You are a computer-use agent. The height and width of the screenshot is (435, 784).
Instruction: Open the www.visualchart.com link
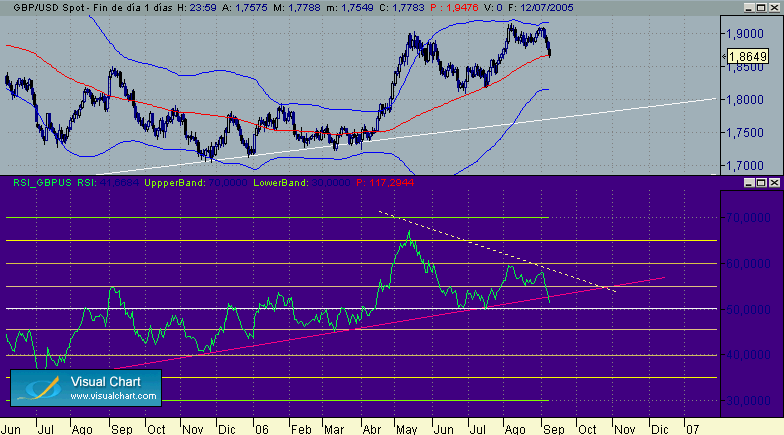coord(114,396)
